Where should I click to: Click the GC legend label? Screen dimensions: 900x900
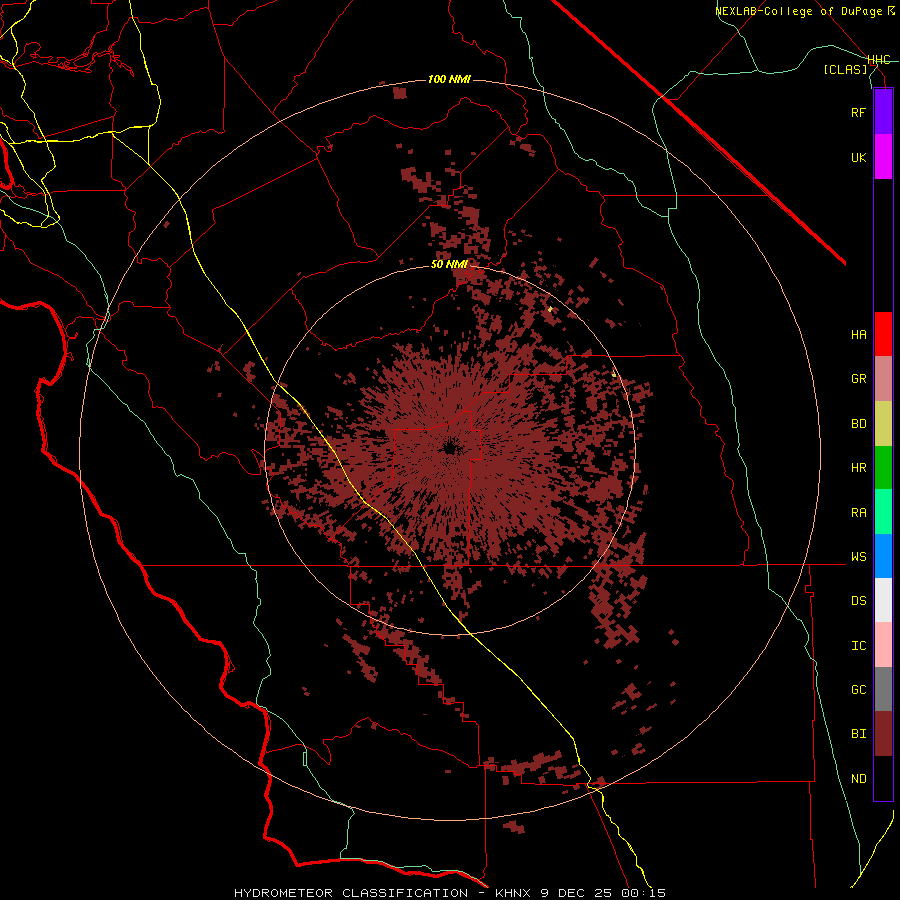[x=859, y=690]
